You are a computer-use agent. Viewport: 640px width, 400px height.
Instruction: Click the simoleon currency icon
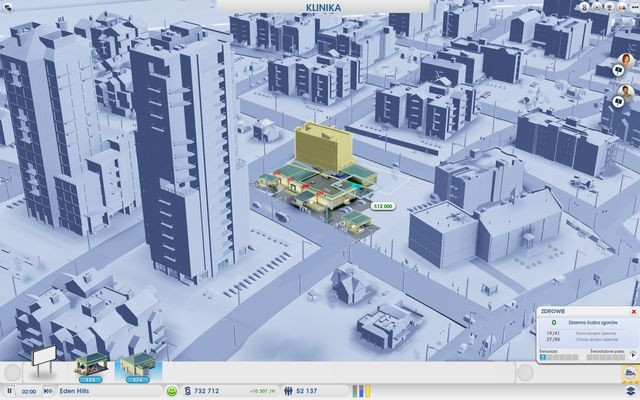click(187, 391)
